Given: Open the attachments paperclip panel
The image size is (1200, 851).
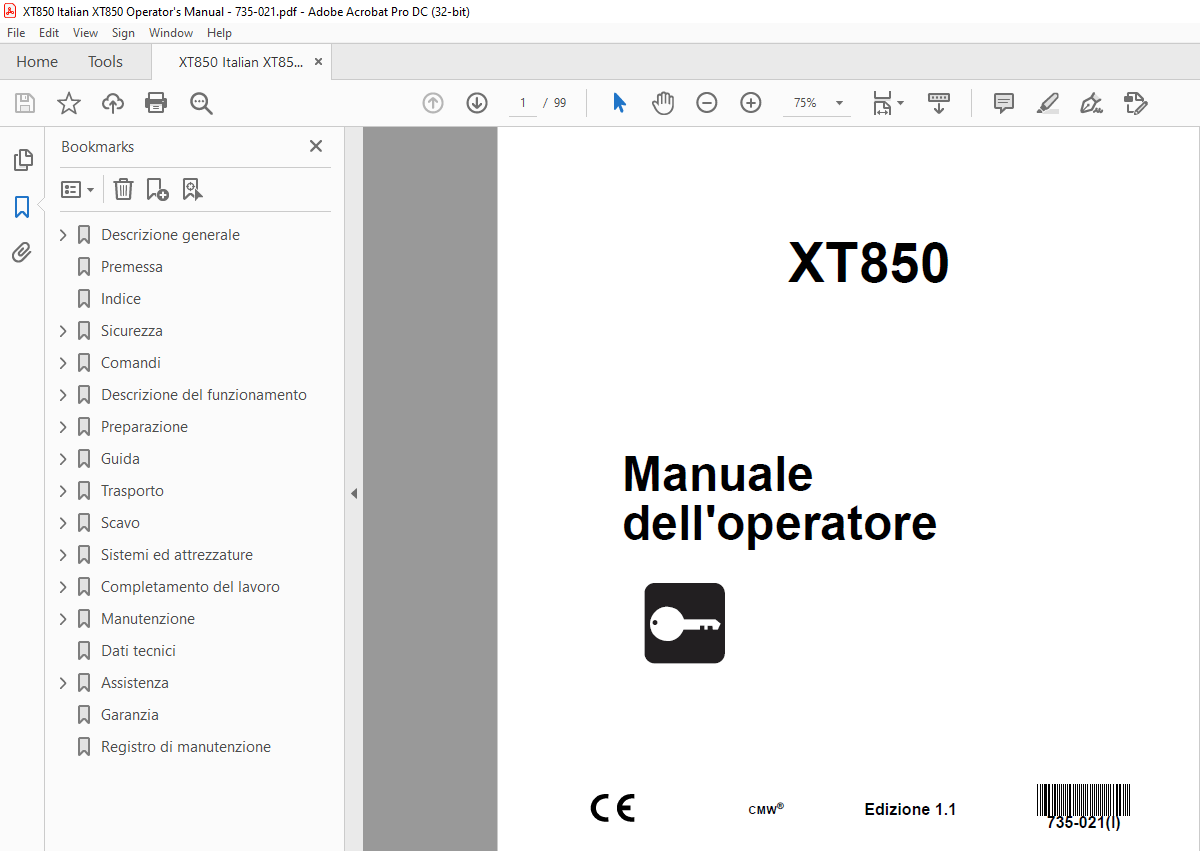Looking at the screenshot, I should pos(22,253).
